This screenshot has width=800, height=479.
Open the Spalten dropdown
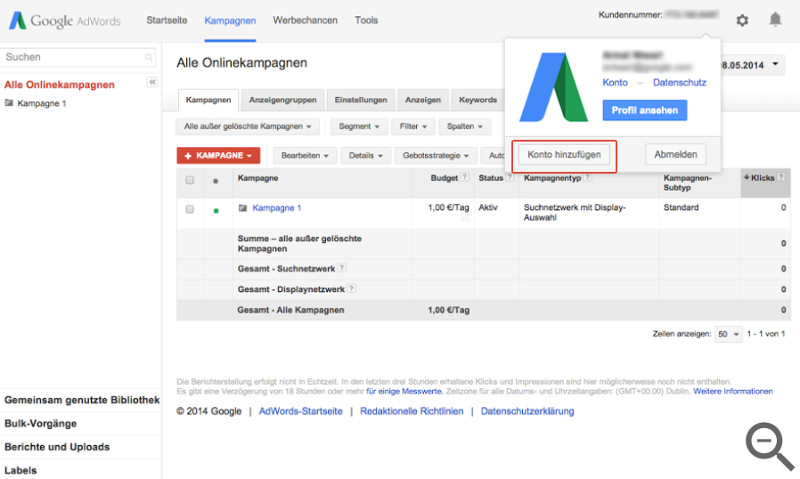[x=465, y=127]
